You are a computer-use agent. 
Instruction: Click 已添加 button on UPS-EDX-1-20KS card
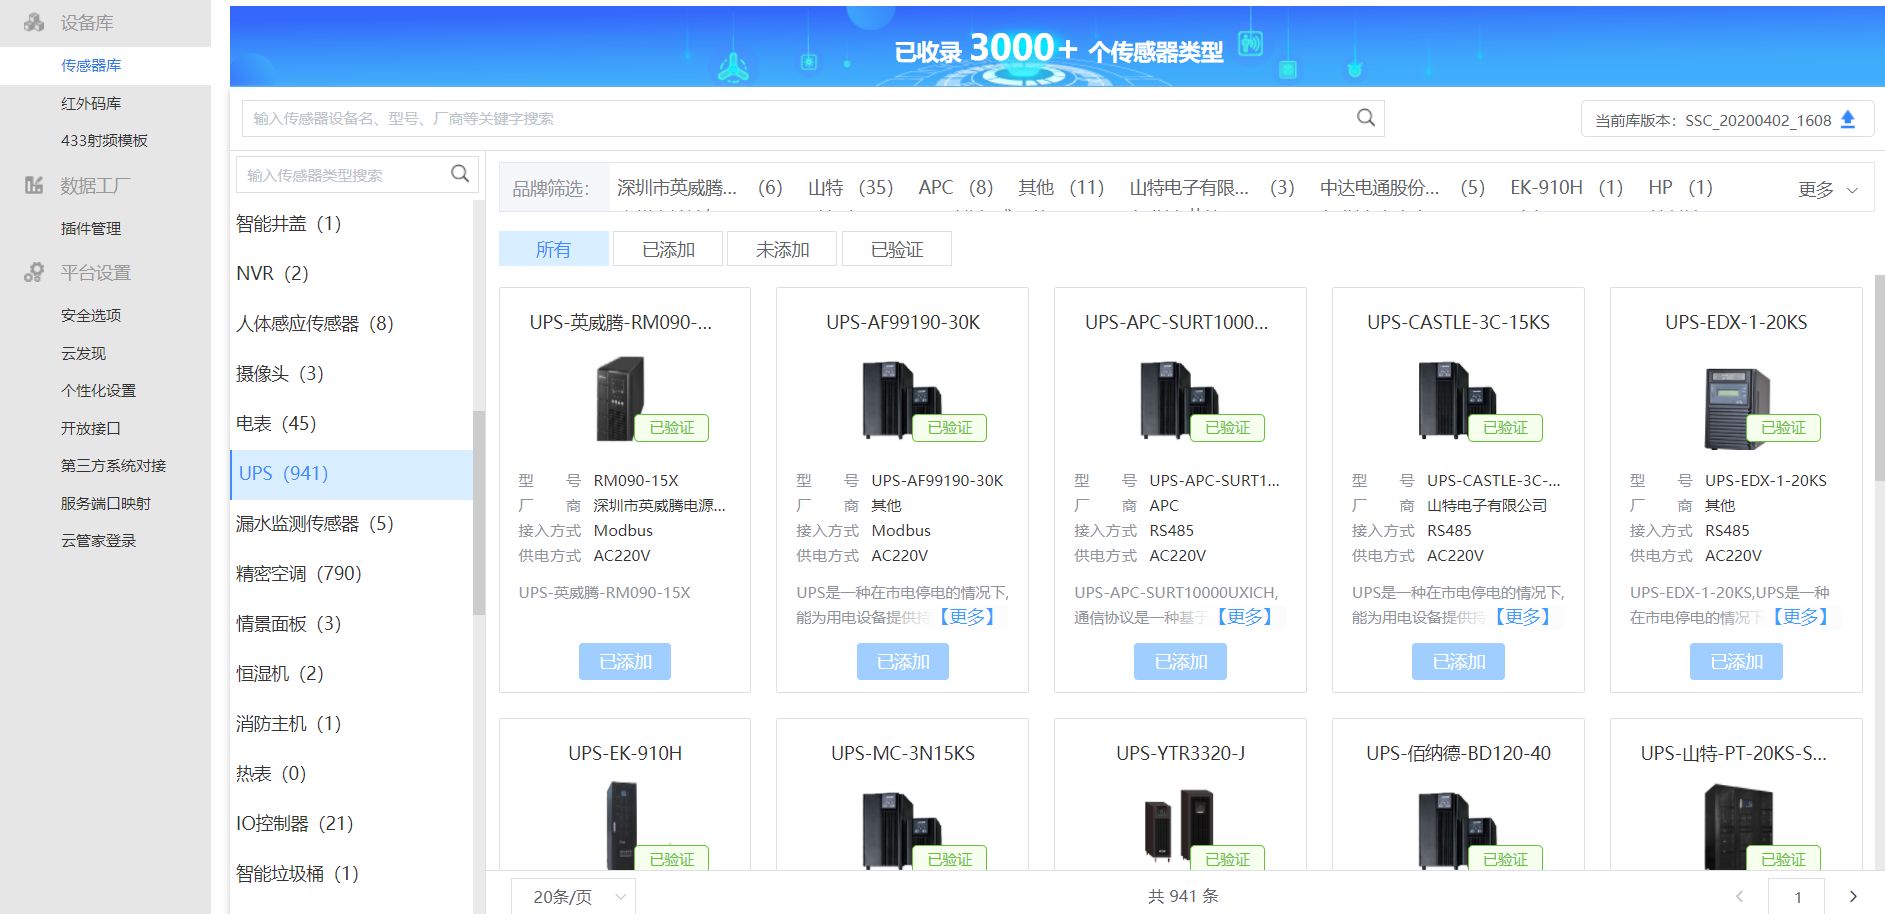[1736, 661]
